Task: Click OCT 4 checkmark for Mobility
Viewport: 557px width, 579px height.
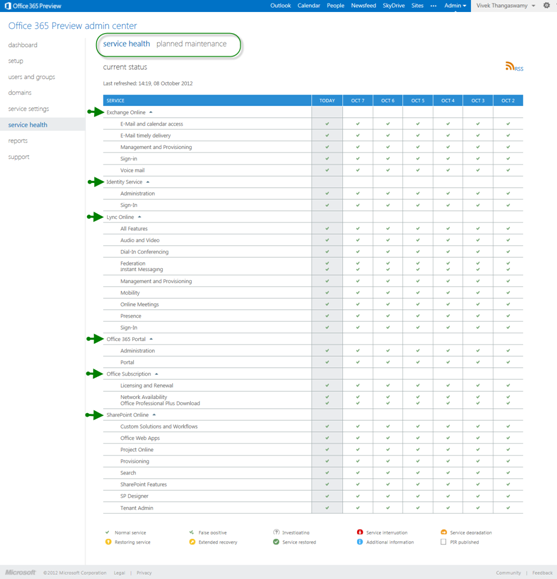Action: click(448, 293)
